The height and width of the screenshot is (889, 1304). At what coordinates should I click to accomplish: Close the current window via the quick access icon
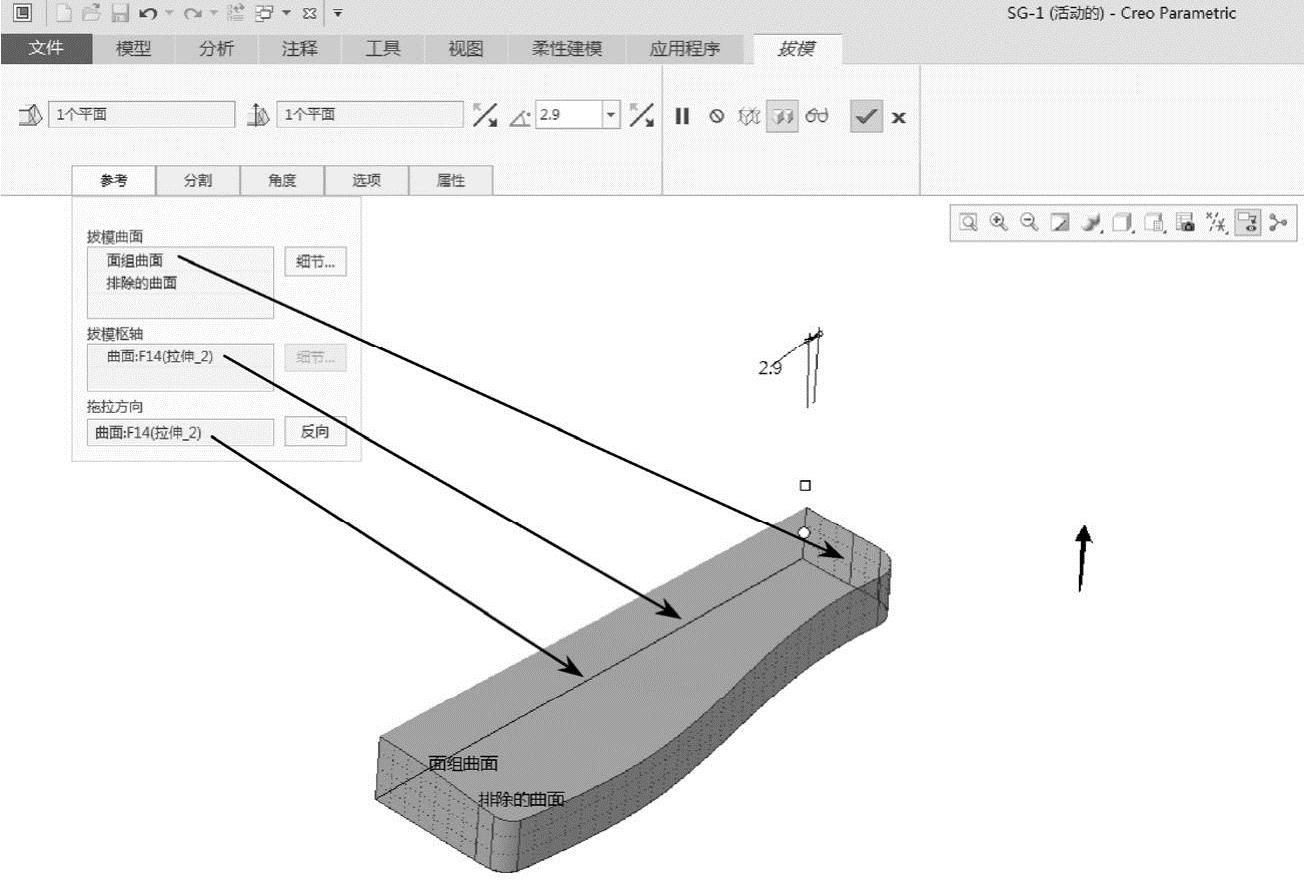coord(309,14)
